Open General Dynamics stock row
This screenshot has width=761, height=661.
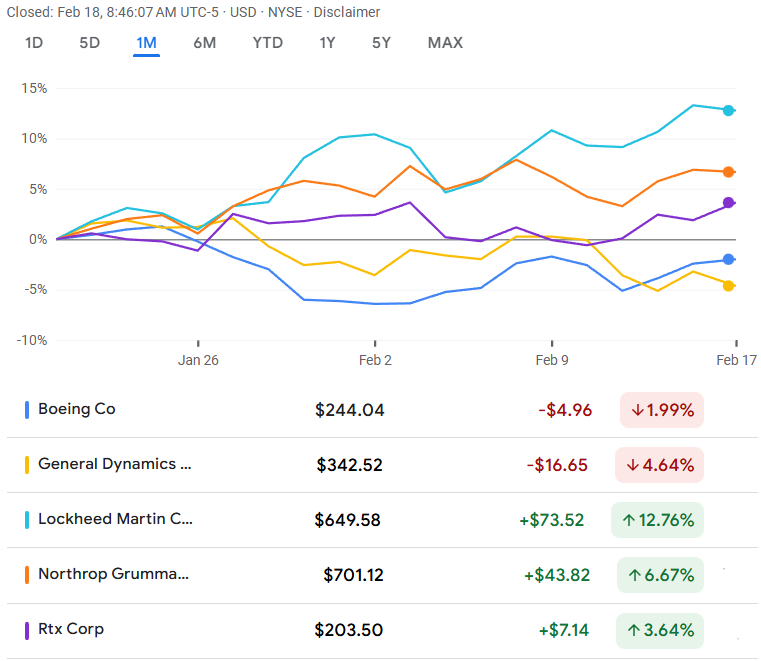(x=382, y=465)
